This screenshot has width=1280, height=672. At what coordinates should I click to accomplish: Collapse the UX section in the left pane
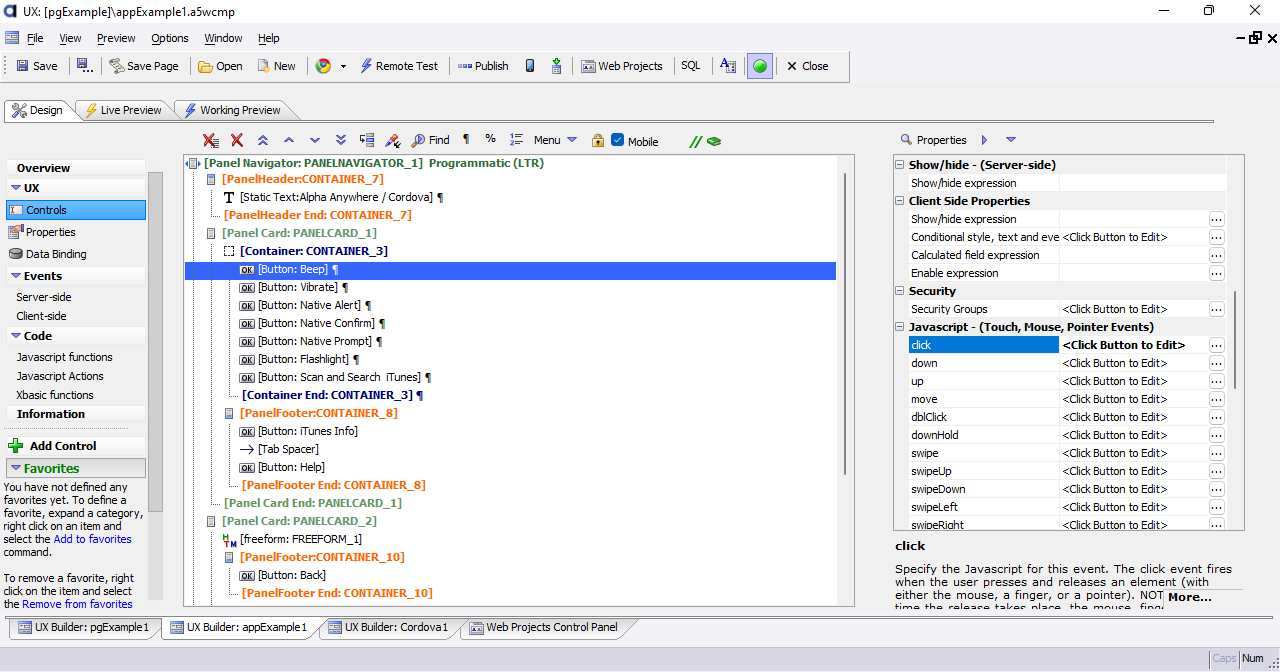pos(16,188)
